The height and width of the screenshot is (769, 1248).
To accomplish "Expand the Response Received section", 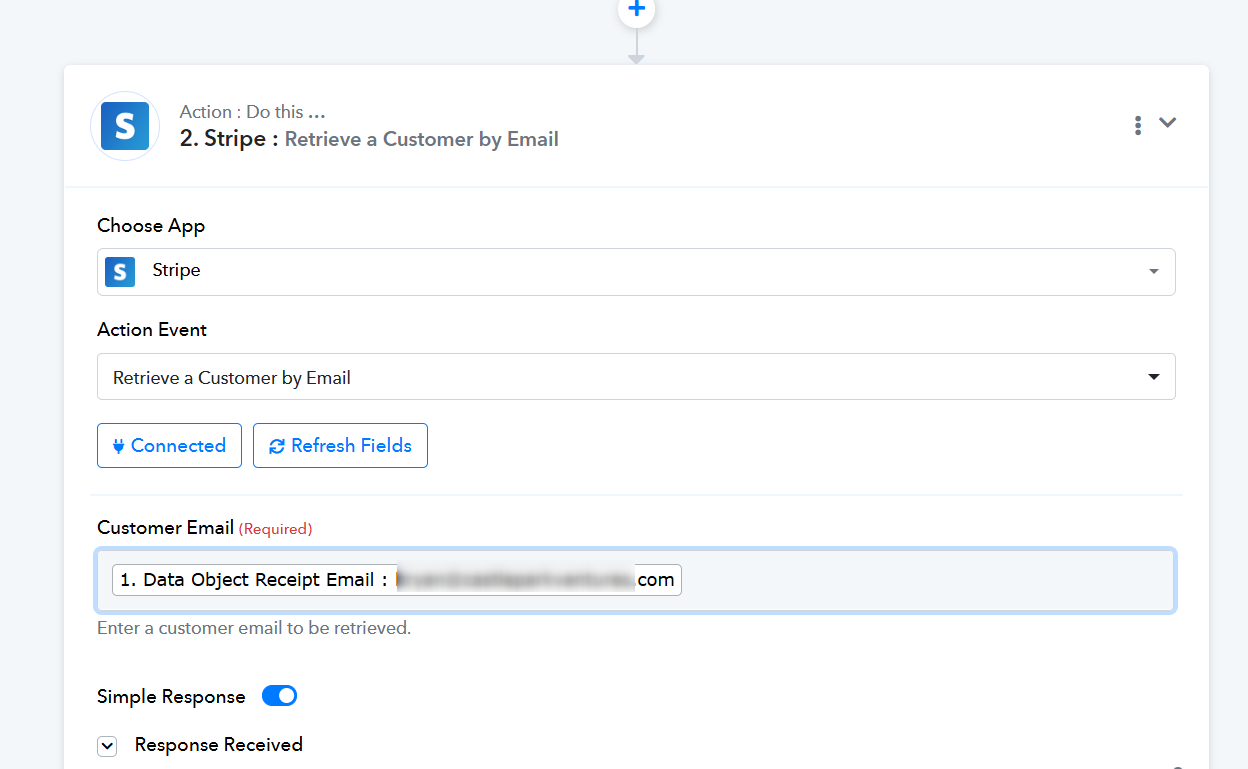I will 107,746.
